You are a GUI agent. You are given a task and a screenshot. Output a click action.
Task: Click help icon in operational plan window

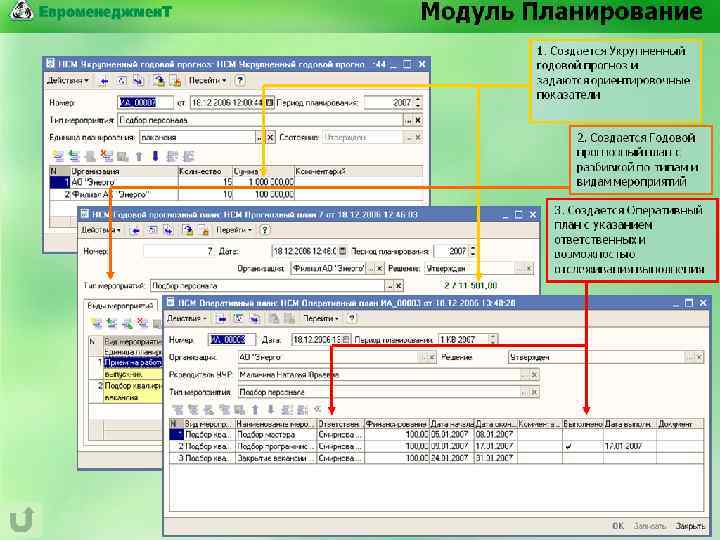click(x=352, y=318)
